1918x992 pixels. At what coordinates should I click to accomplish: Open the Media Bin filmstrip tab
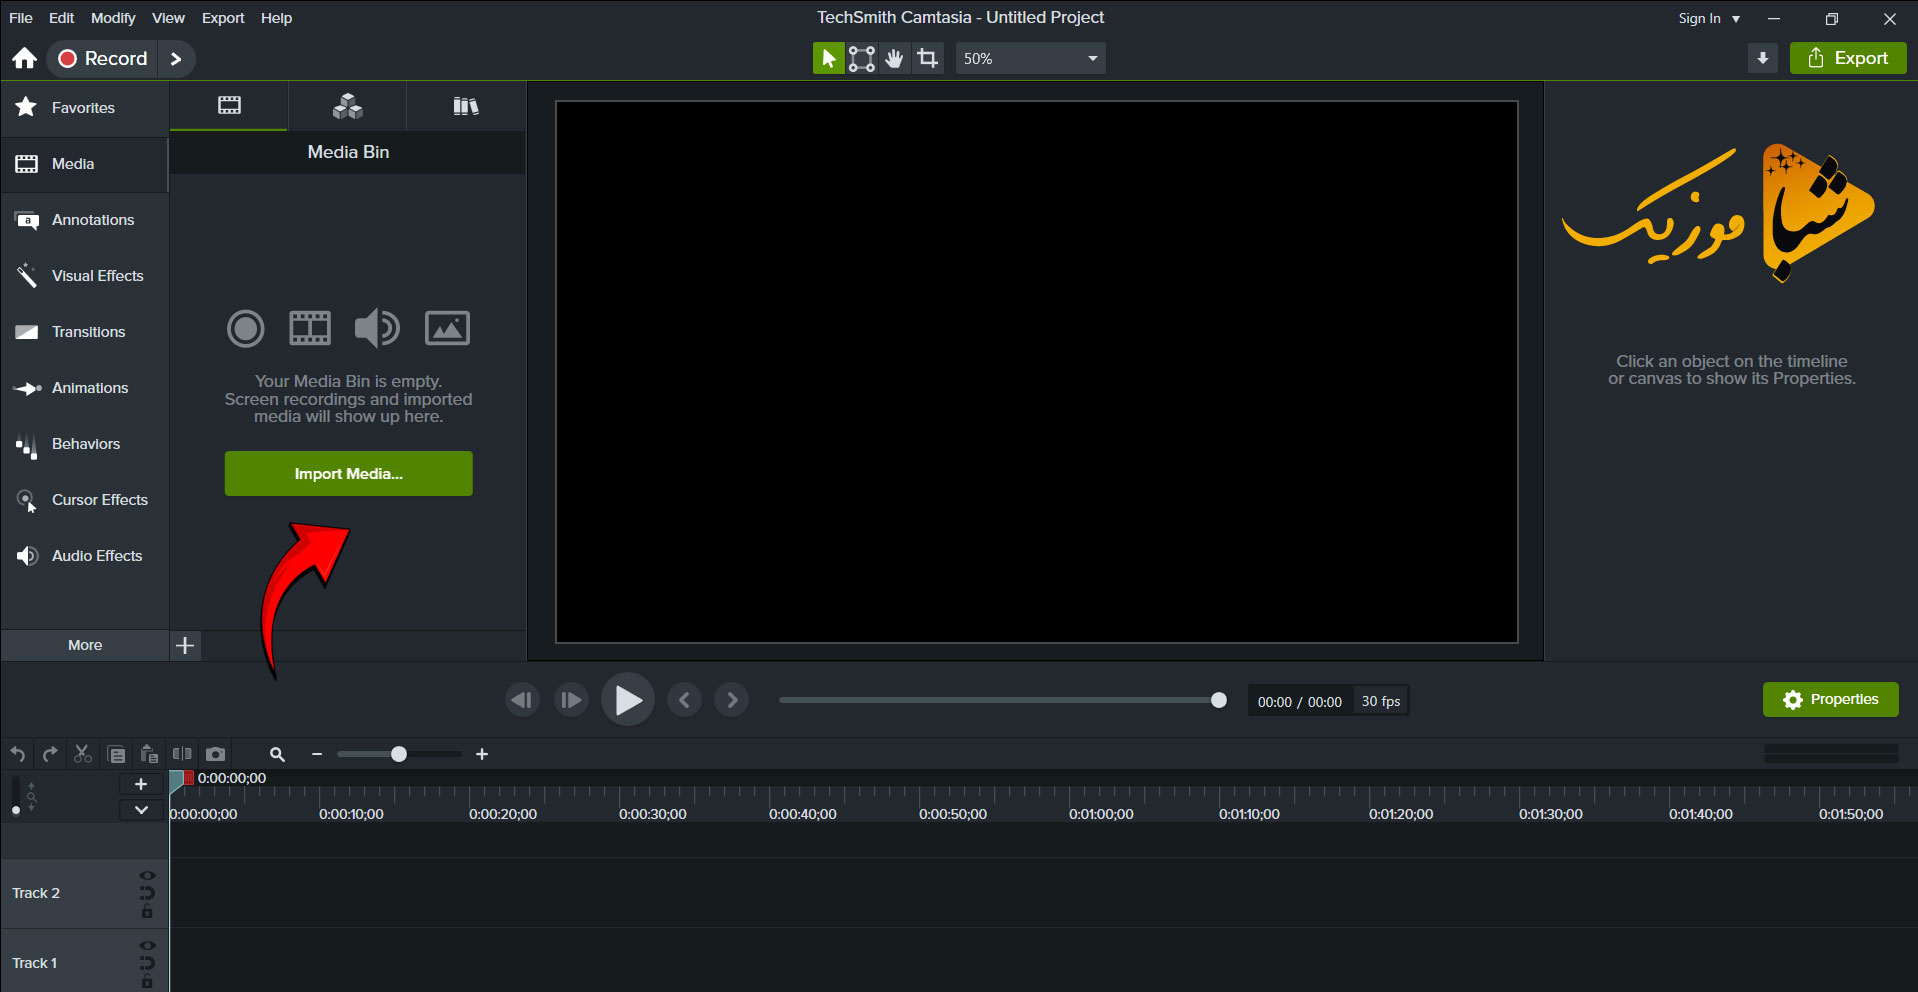(229, 105)
